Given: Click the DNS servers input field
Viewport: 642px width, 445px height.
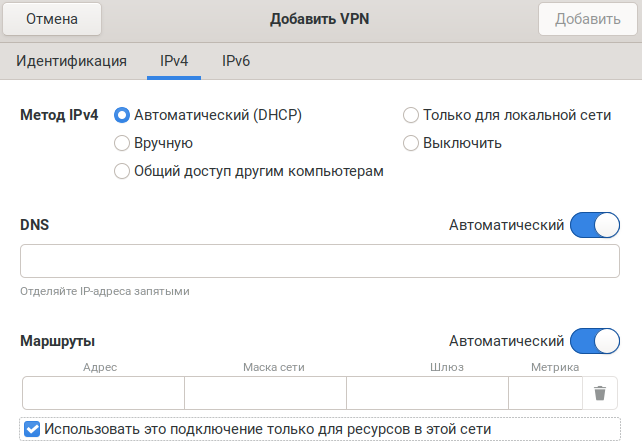Looking at the screenshot, I should (x=320, y=262).
